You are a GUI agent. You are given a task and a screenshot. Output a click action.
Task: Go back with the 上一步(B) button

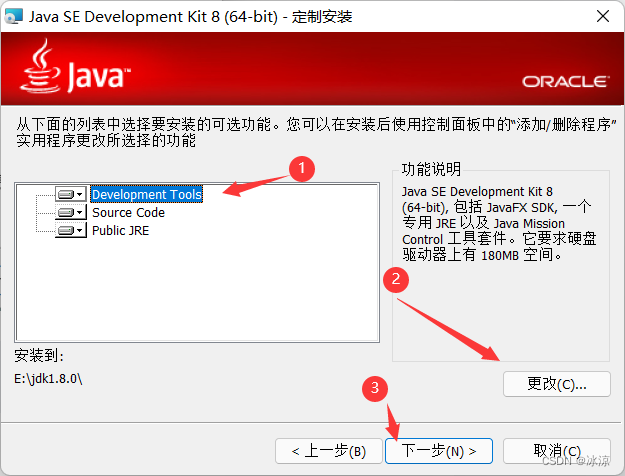click(x=329, y=451)
